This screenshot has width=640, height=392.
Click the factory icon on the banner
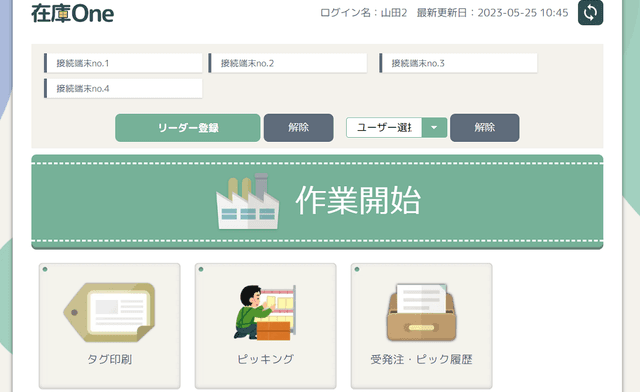pyautogui.click(x=248, y=201)
